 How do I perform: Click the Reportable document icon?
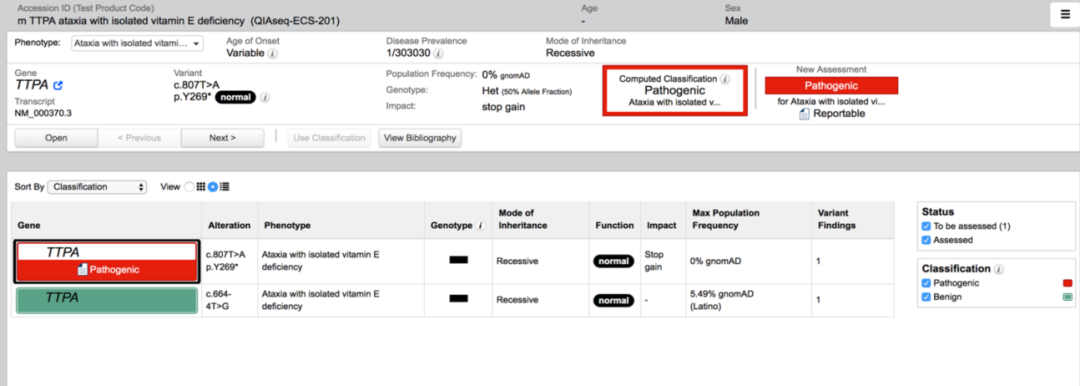pyautogui.click(x=804, y=114)
